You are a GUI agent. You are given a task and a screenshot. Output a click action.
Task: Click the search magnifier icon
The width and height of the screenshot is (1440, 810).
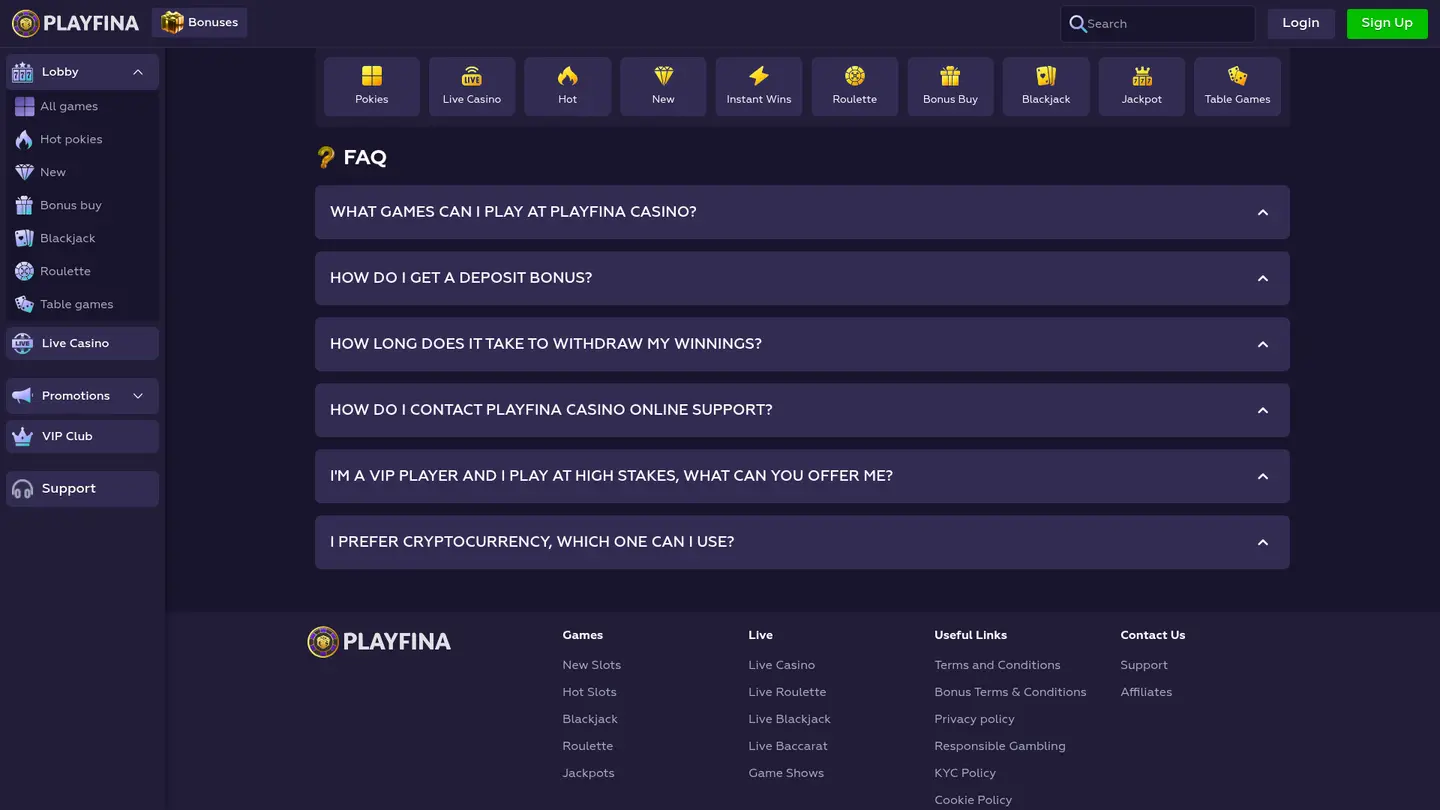pyautogui.click(x=1077, y=24)
